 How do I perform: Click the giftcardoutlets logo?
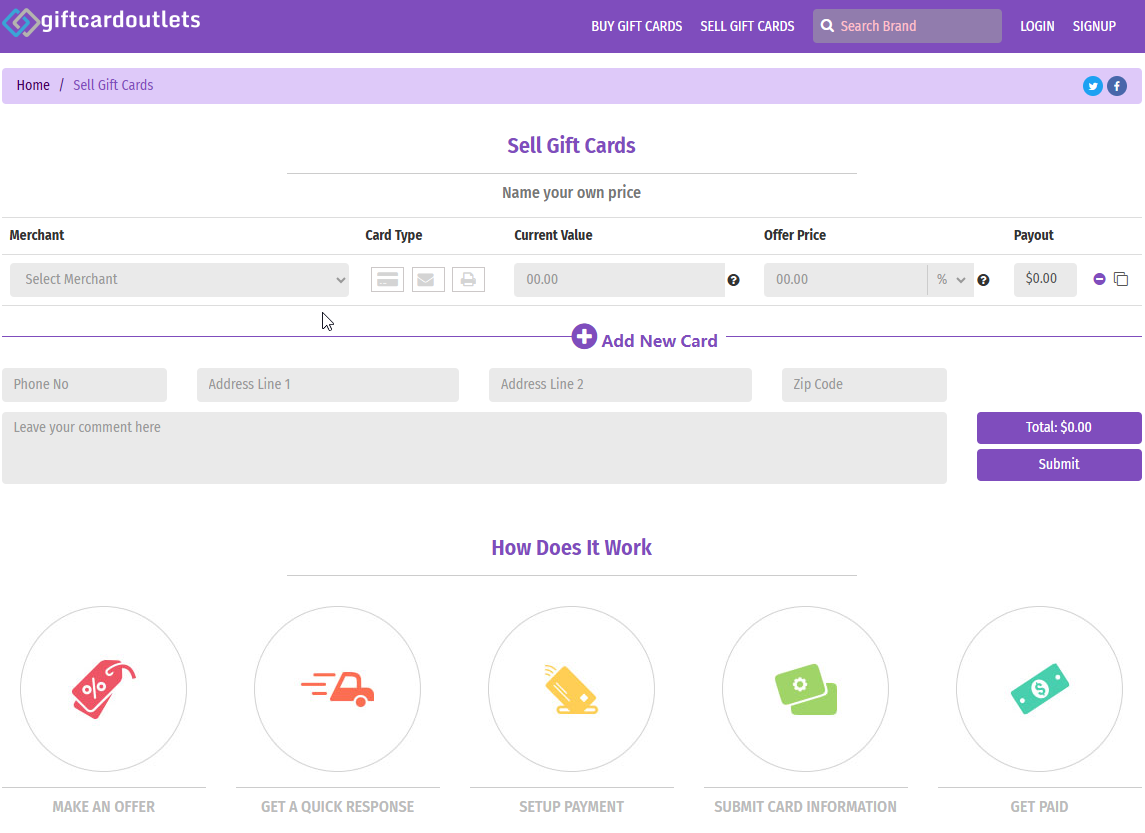102,21
